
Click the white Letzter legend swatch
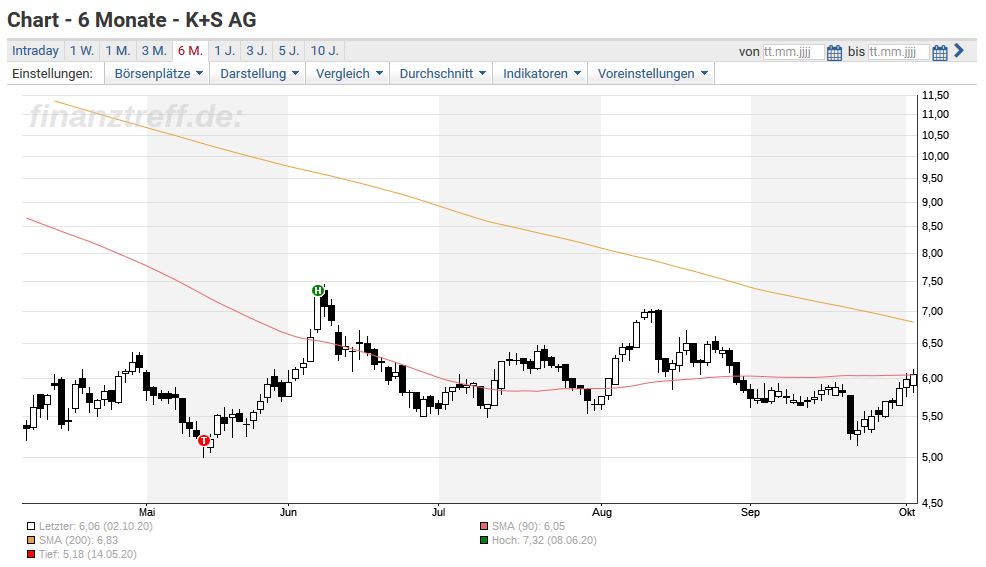[31, 527]
